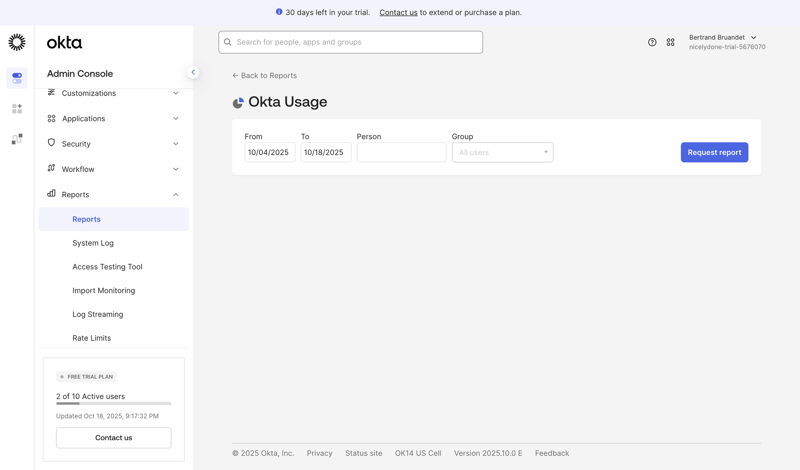Click the trial info icon in banner
Screen dimensions: 800x470
click(279, 12)
